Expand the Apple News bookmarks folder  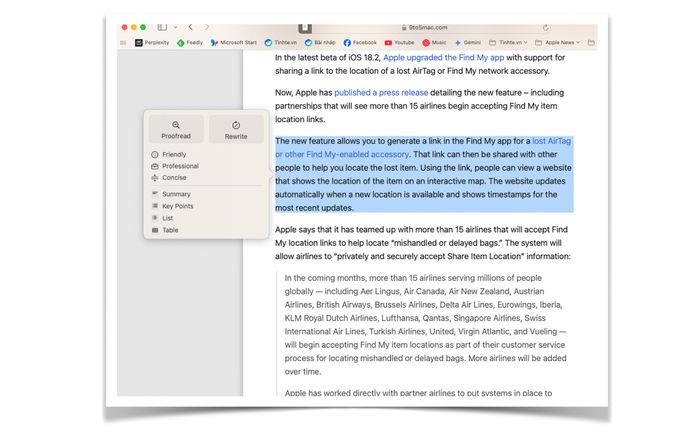tap(558, 43)
